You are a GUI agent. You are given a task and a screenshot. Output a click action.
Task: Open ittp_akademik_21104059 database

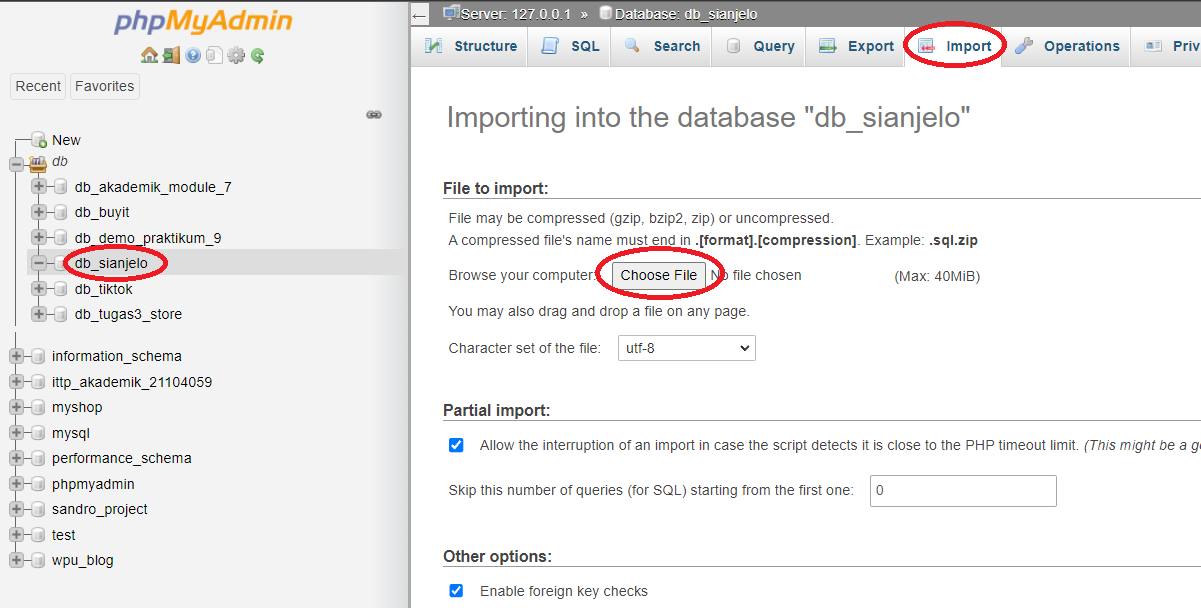[132, 382]
